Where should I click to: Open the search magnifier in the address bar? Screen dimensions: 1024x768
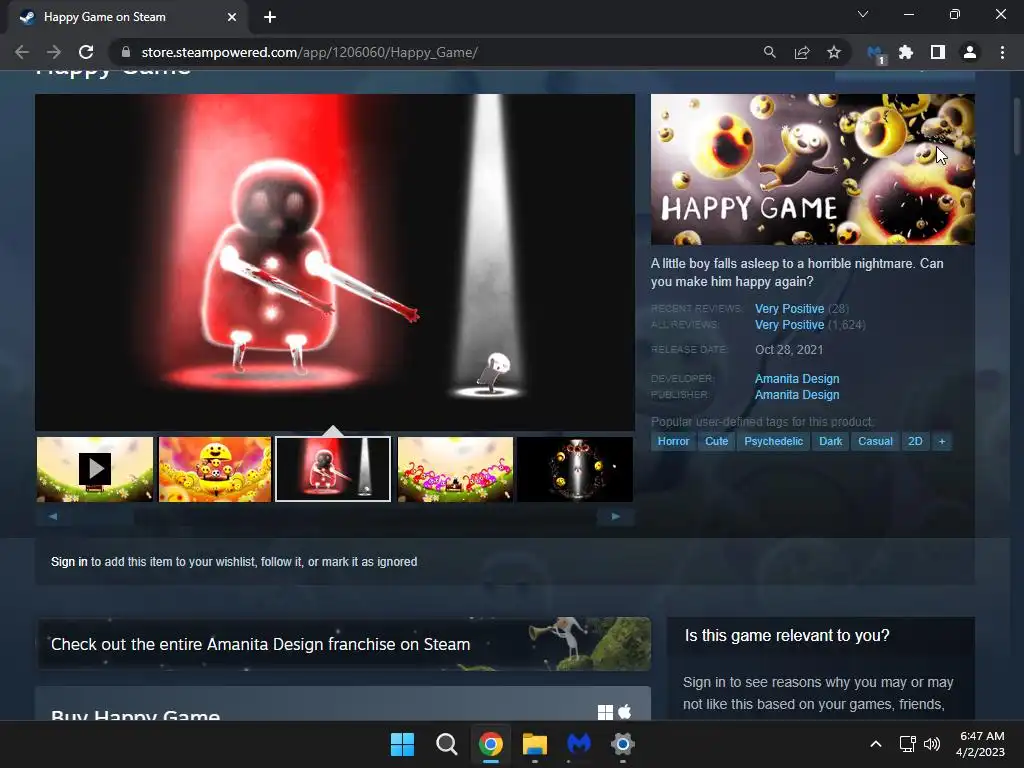[769, 52]
